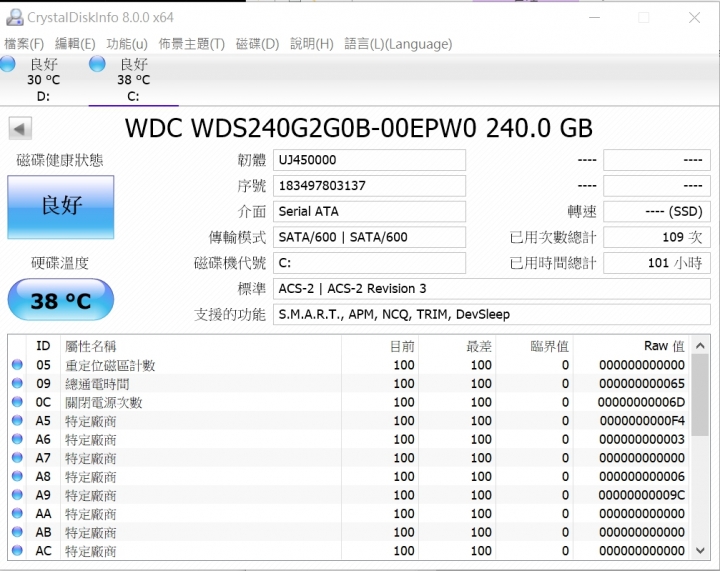Click the scroll up arrow of attribute list
Image resolution: width=720 pixels, height=571 pixels.
[x=700, y=346]
